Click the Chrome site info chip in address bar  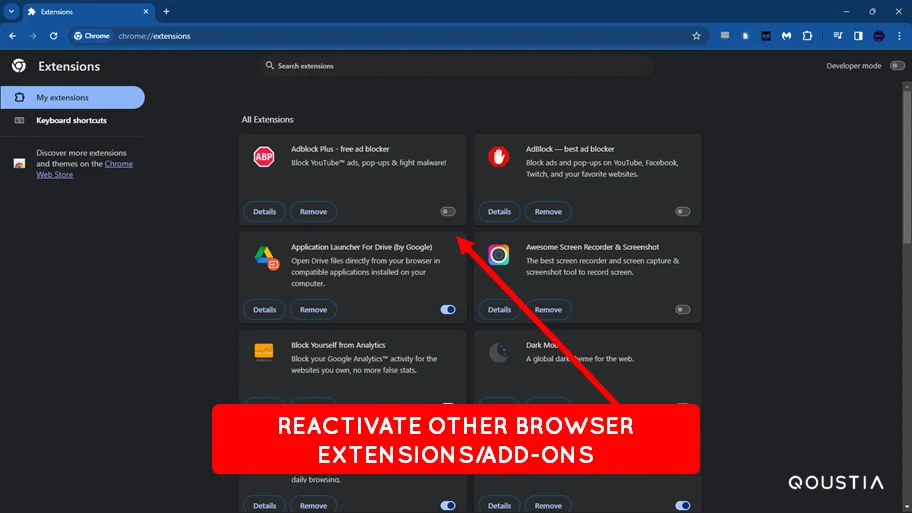point(92,36)
